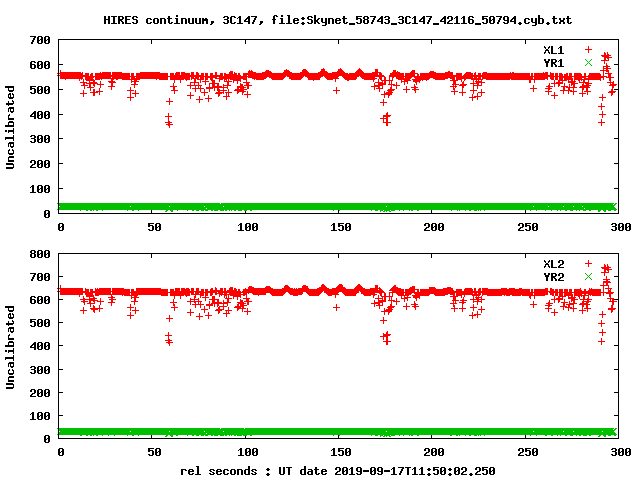Click the red plus marker beside XL2
This screenshot has height=480, width=640.
(x=588, y=263)
